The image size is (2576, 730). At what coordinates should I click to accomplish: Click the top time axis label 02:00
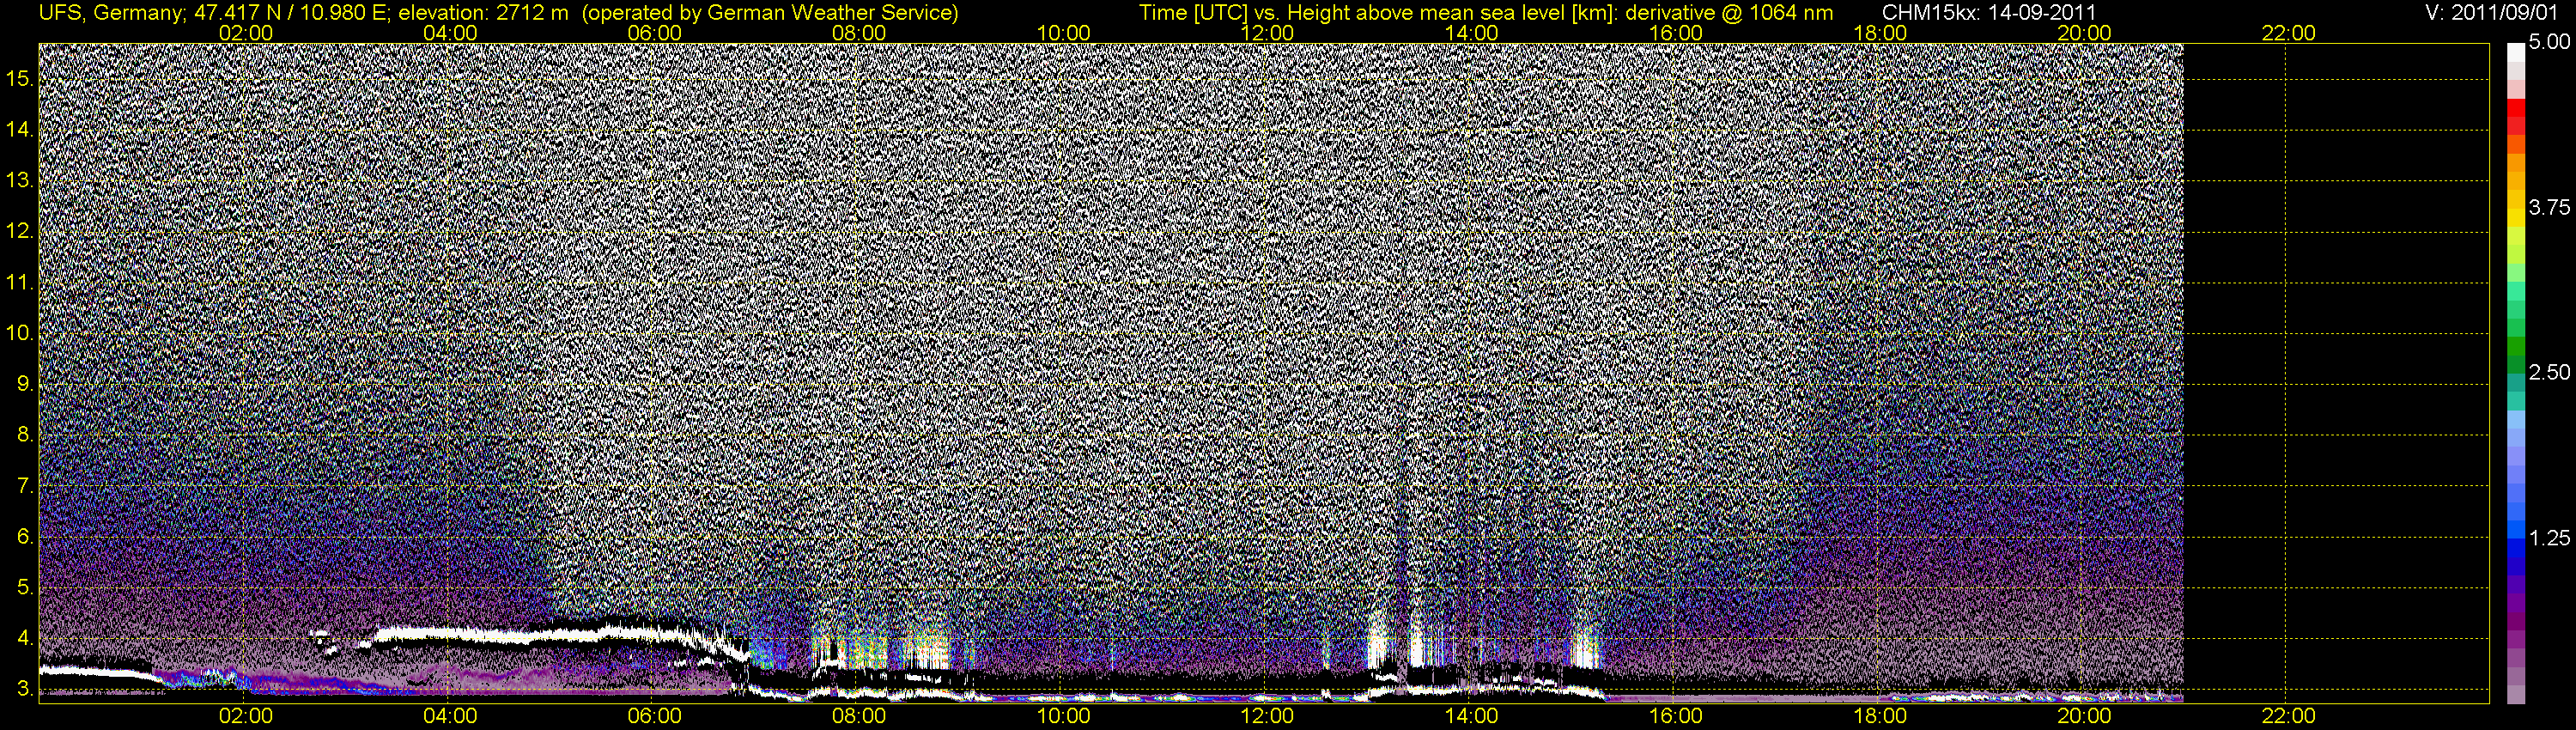tap(245, 33)
